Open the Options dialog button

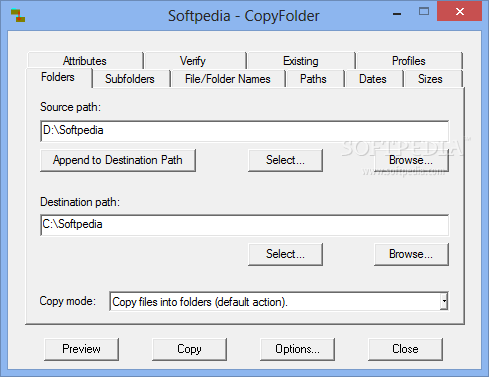tap(297, 349)
